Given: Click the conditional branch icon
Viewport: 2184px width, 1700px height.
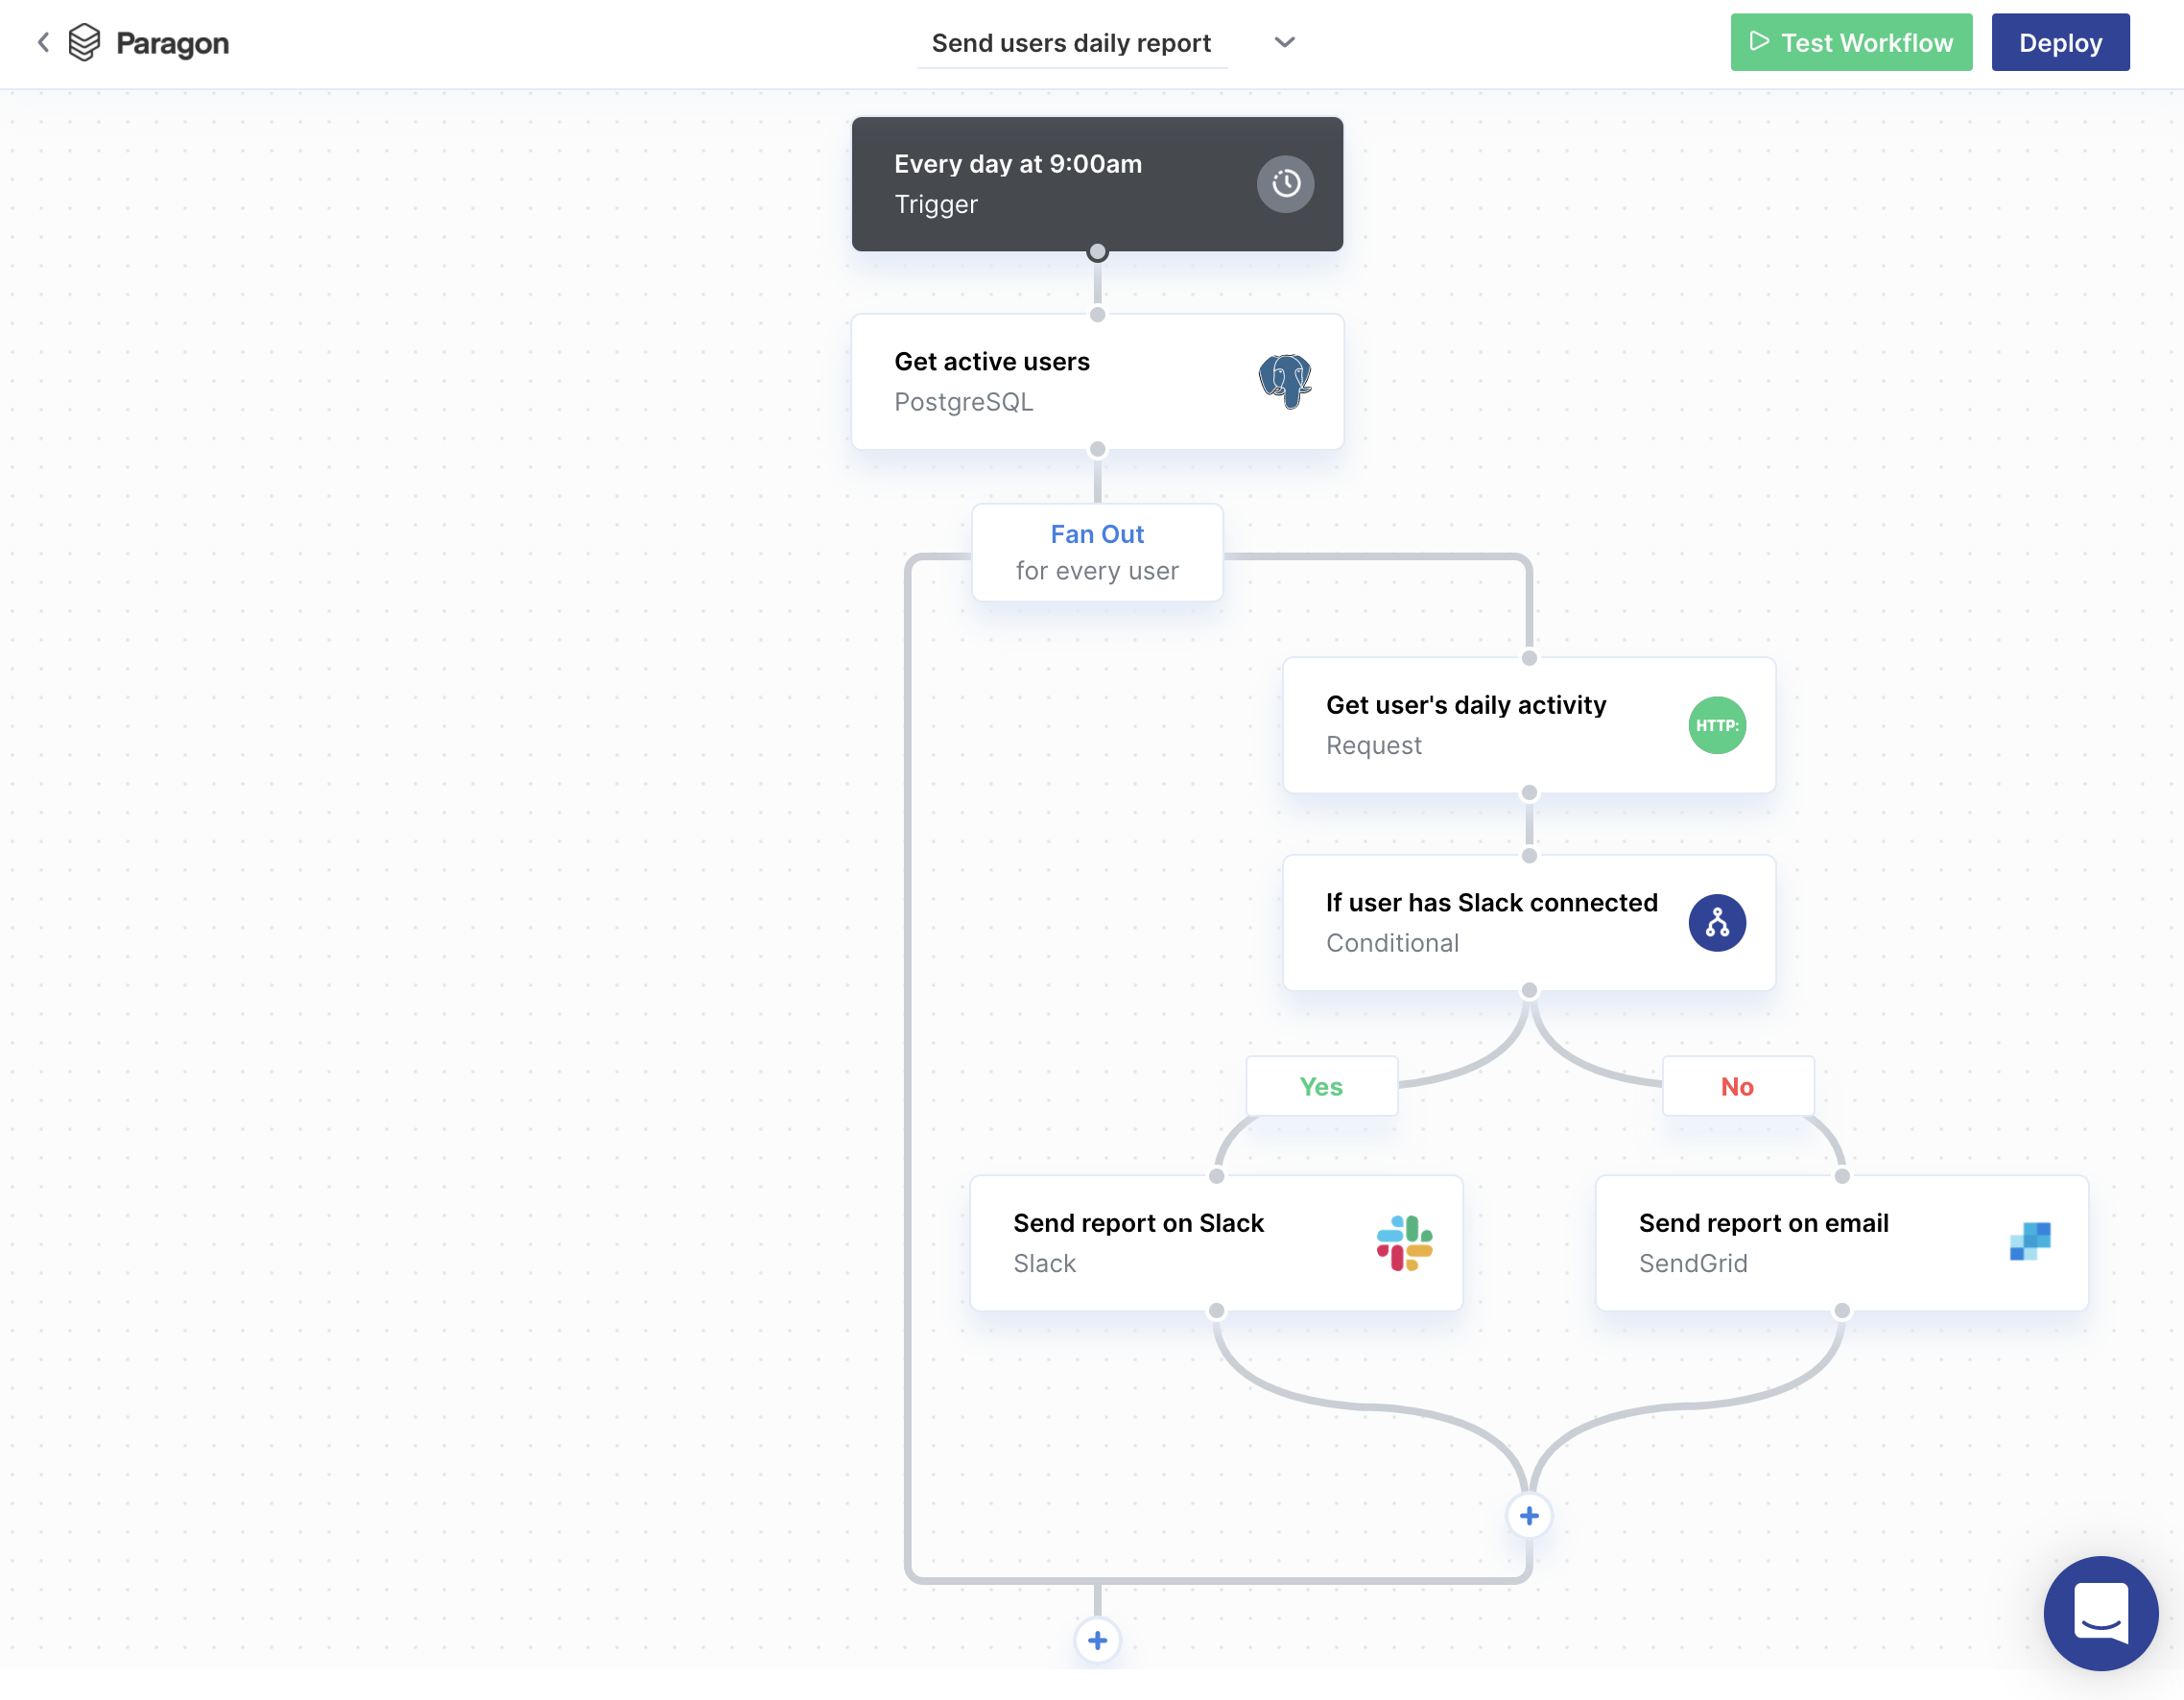Looking at the screenshot, I should click(1716, 922).
